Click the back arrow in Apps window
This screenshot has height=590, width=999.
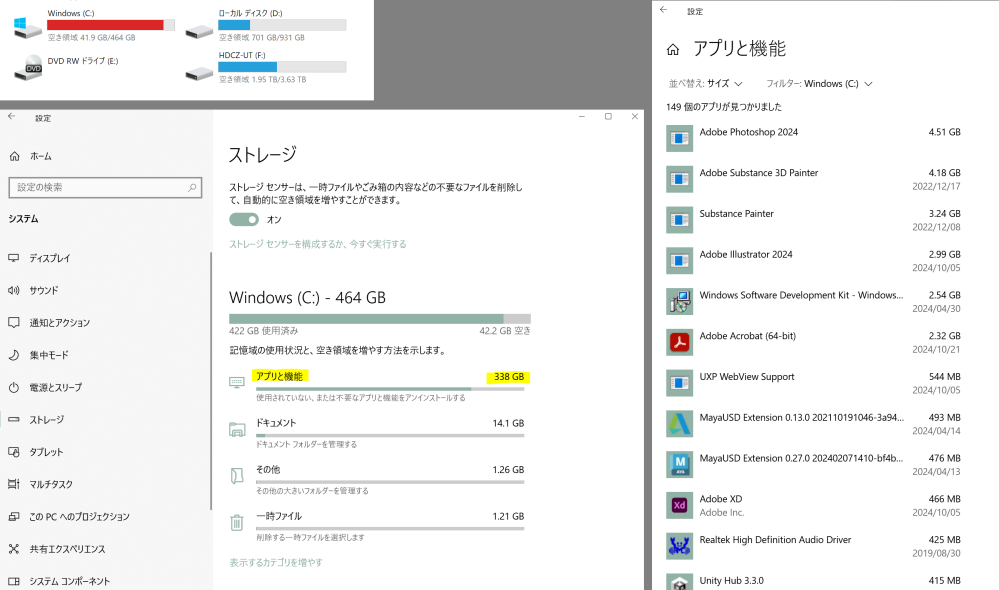[x=664, y=10]
